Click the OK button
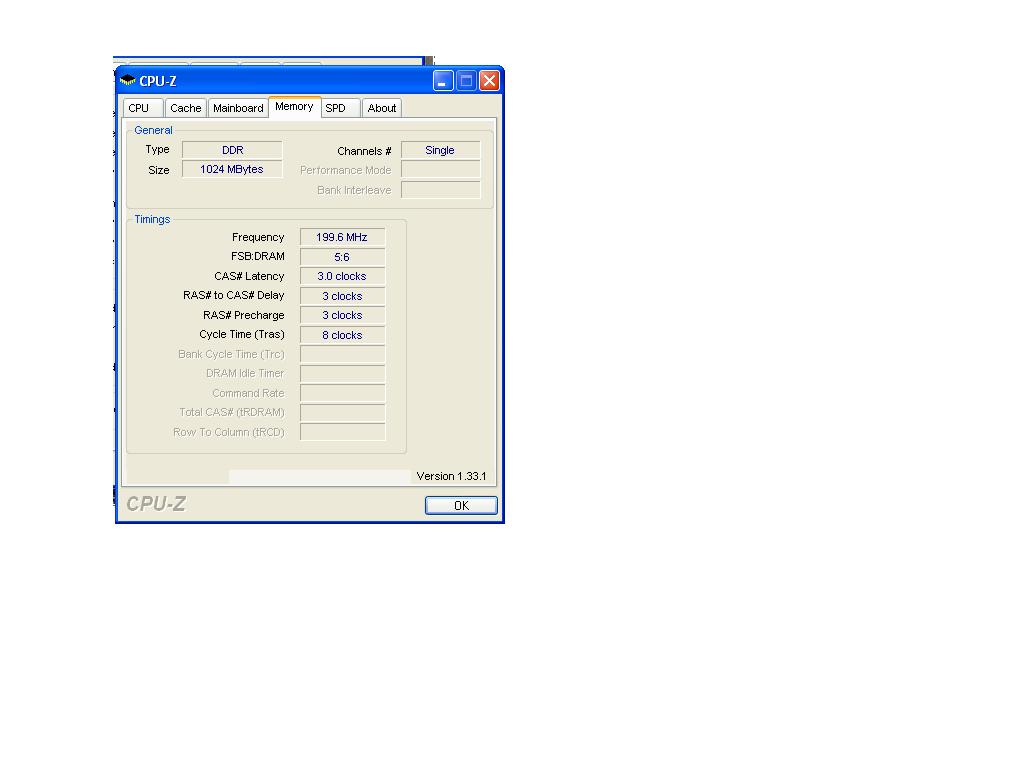Screen dimensions: 1024x768 [x=461, y=505]
